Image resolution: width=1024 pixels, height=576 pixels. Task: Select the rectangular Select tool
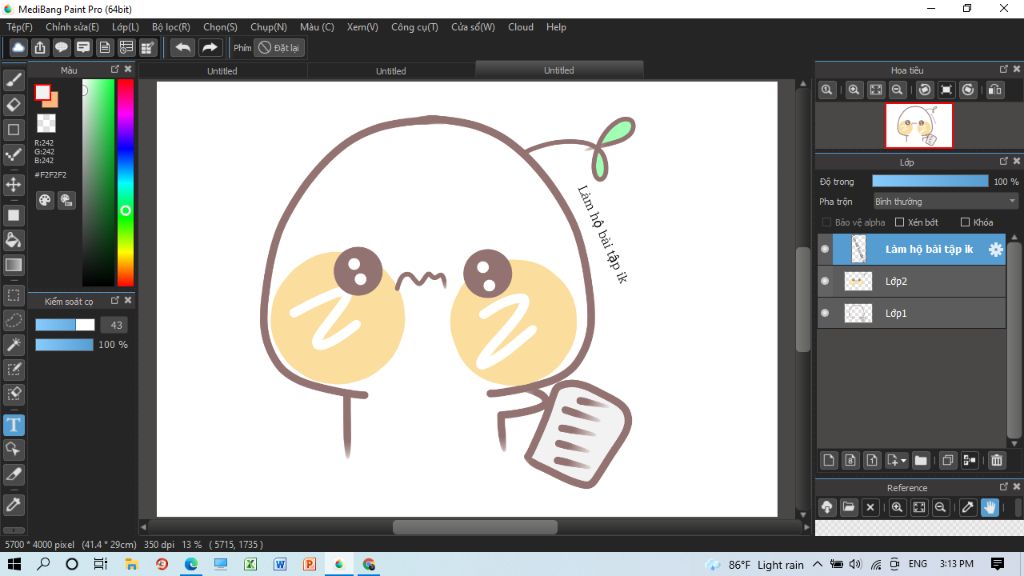(14, 295)
